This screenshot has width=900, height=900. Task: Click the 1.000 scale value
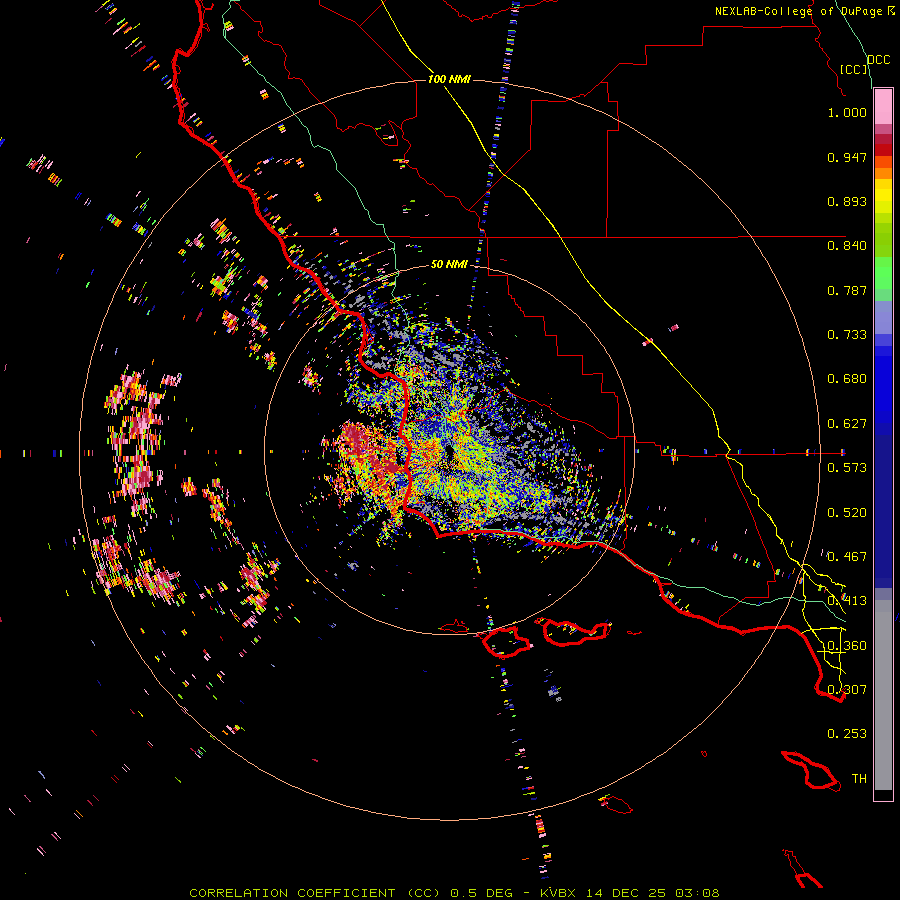847,112
